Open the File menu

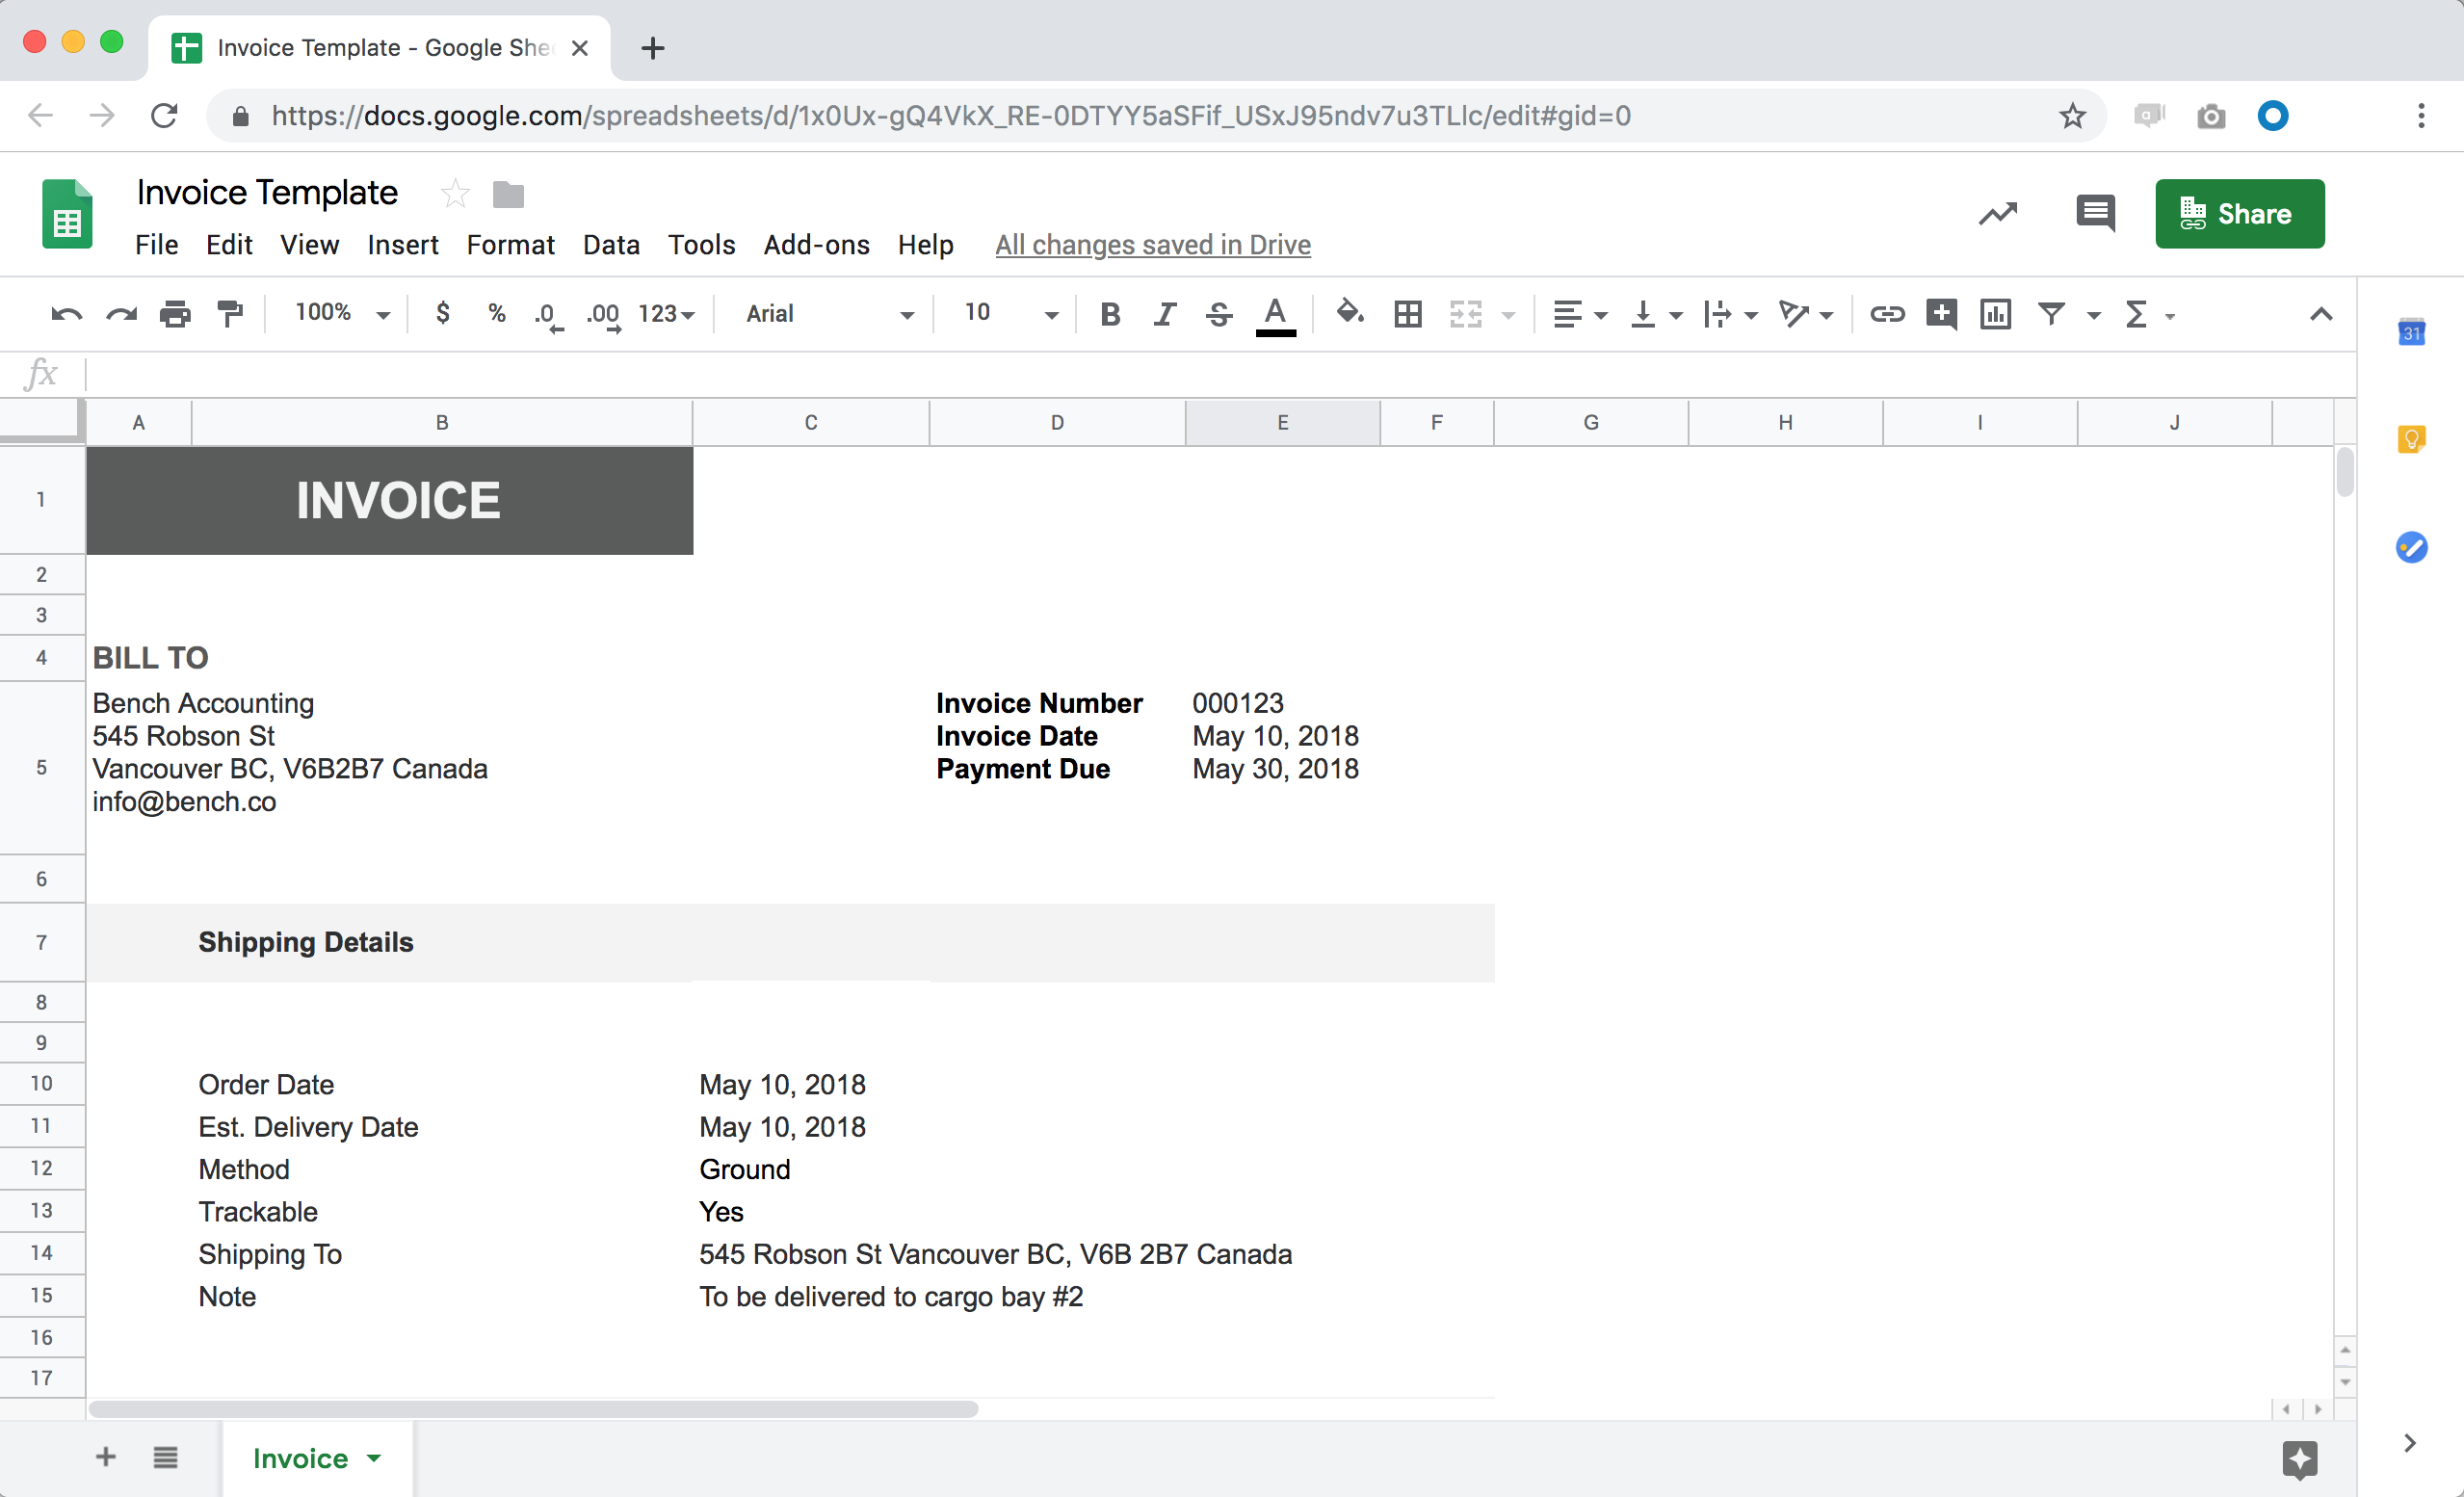click(155, 245)
